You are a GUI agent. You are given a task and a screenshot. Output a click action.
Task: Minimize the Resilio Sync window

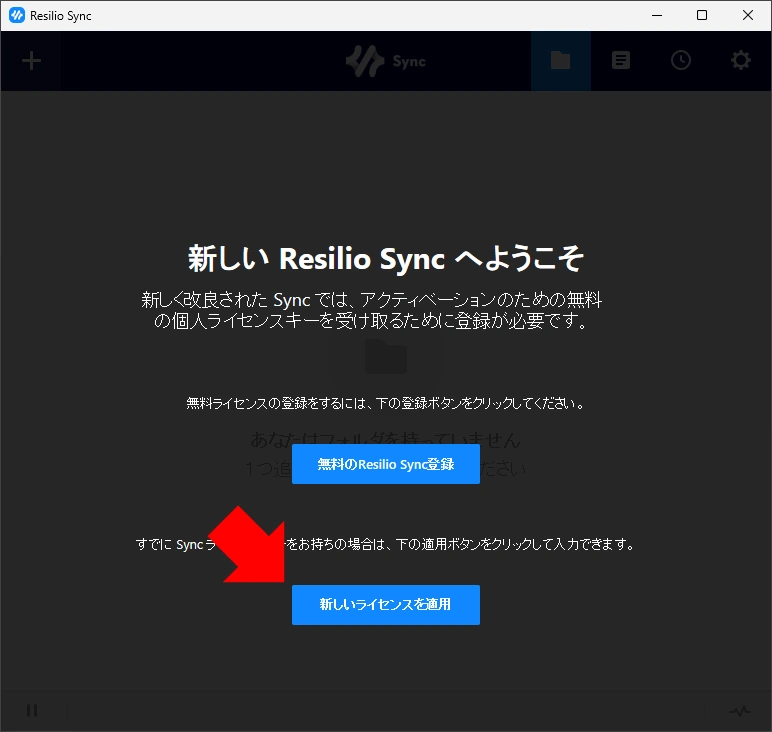[x=657, y=15]
